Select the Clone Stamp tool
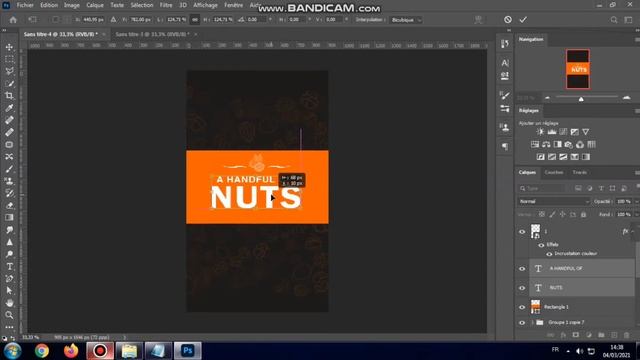This screenshot has height=360, width=640. [x=9, y=181]
